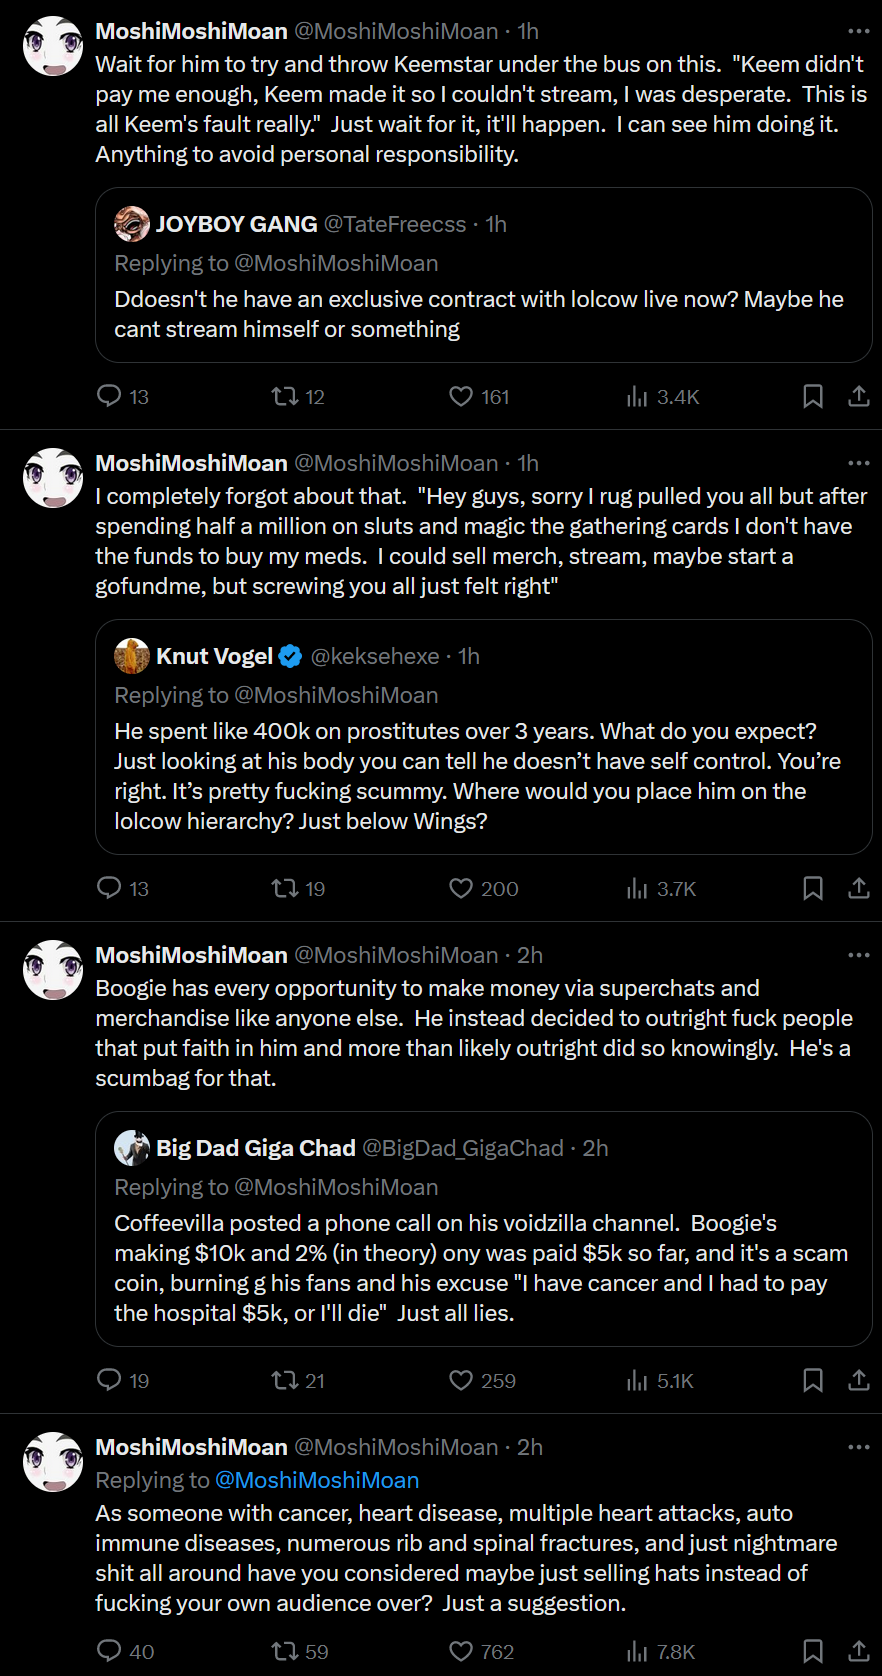Reply to the Keemstar tweet with 13 replies
The width and height of the screenshot is (882, 1676).
click(109, 396)
